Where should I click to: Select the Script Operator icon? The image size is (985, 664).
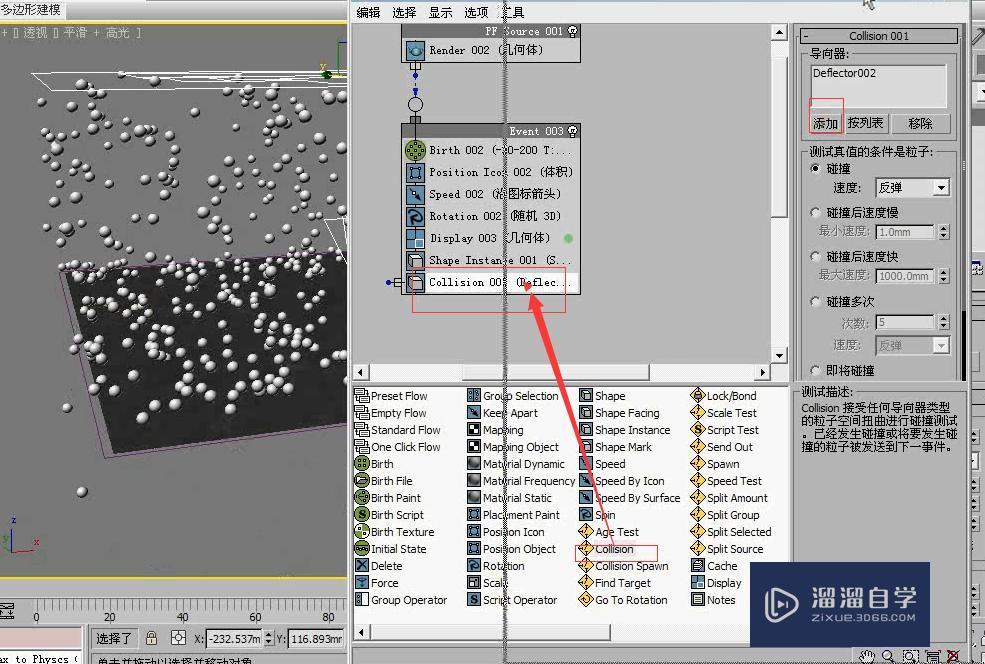[x=474, y=599]
